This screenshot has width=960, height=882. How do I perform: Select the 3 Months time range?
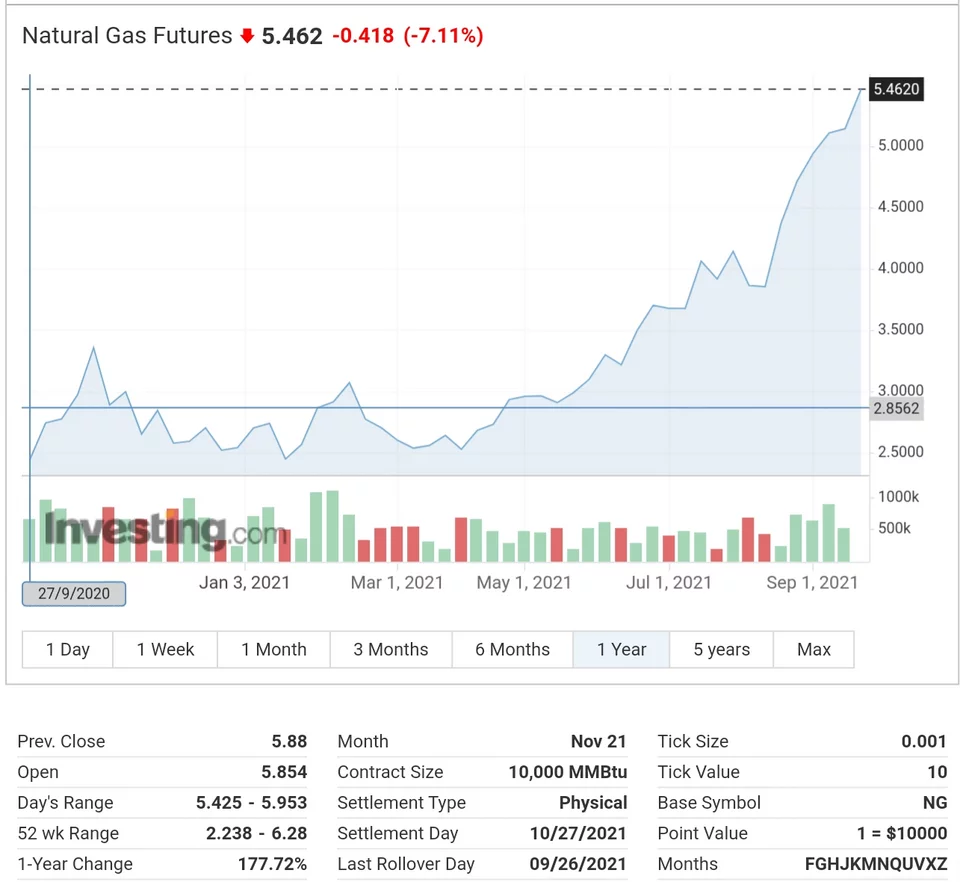click(390, 649)
